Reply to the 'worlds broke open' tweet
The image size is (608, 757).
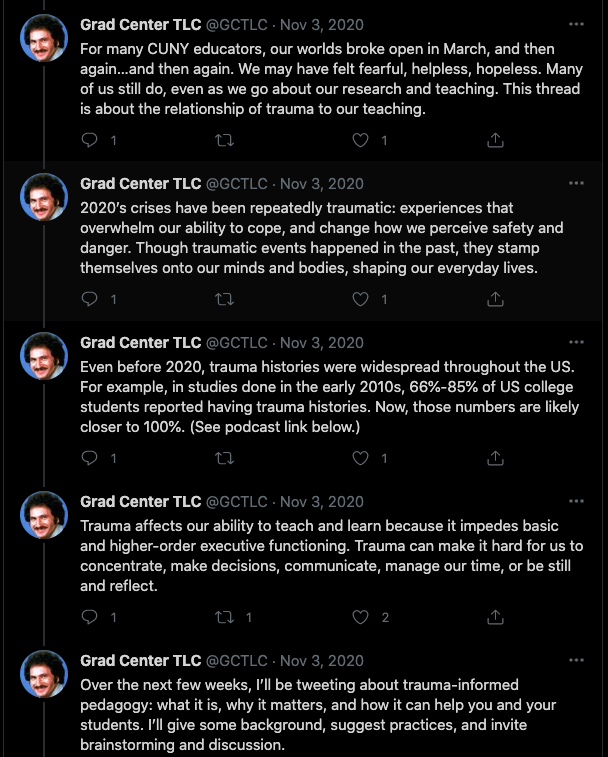pos(90,141)
